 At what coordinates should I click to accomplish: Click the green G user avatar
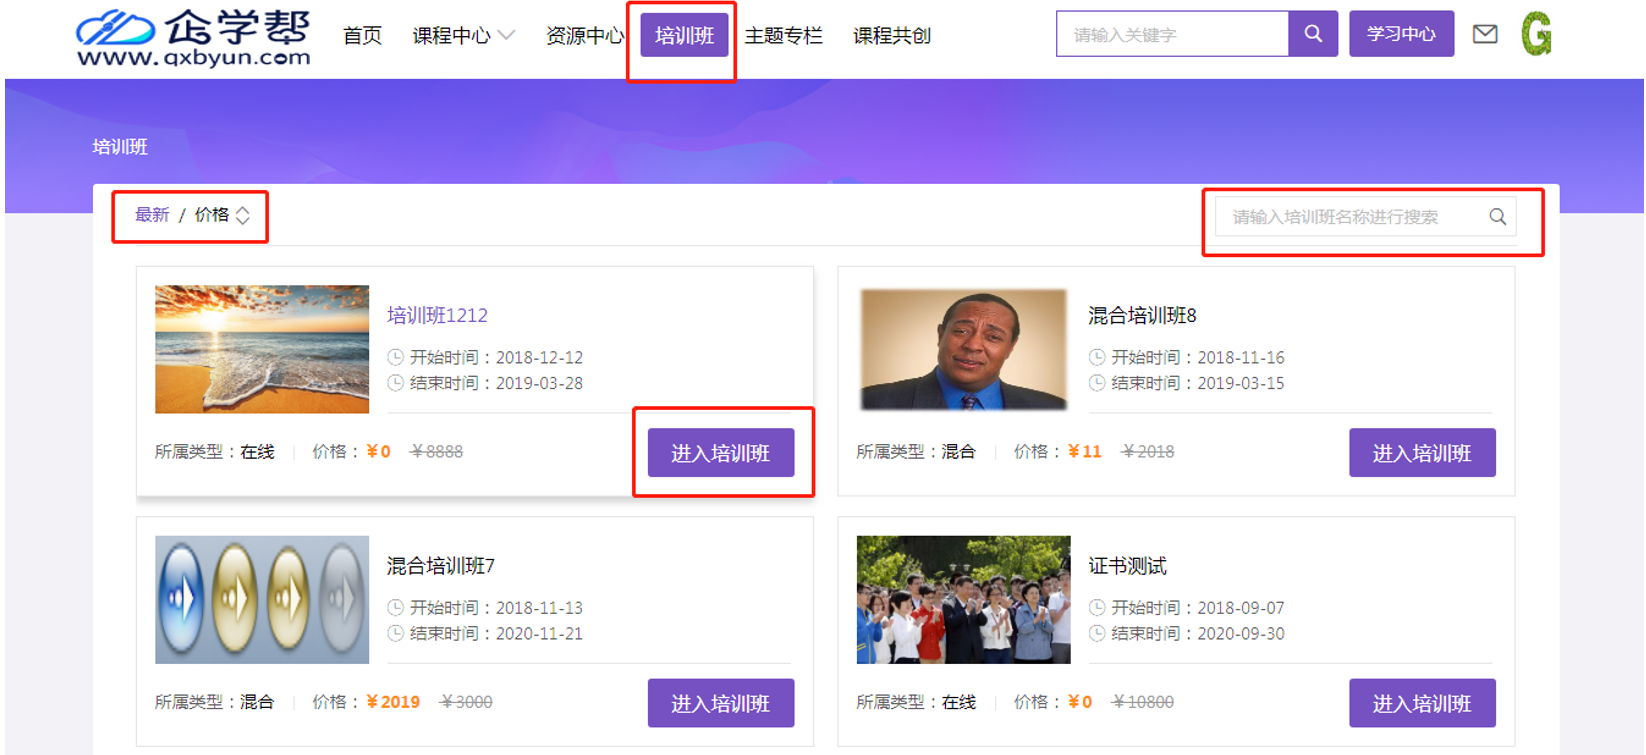click(1535, 34)
